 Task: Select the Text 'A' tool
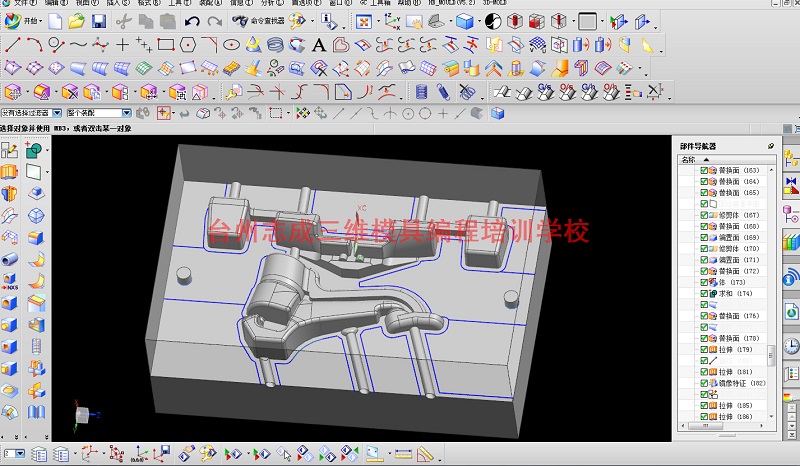click(x=319, y=45)
